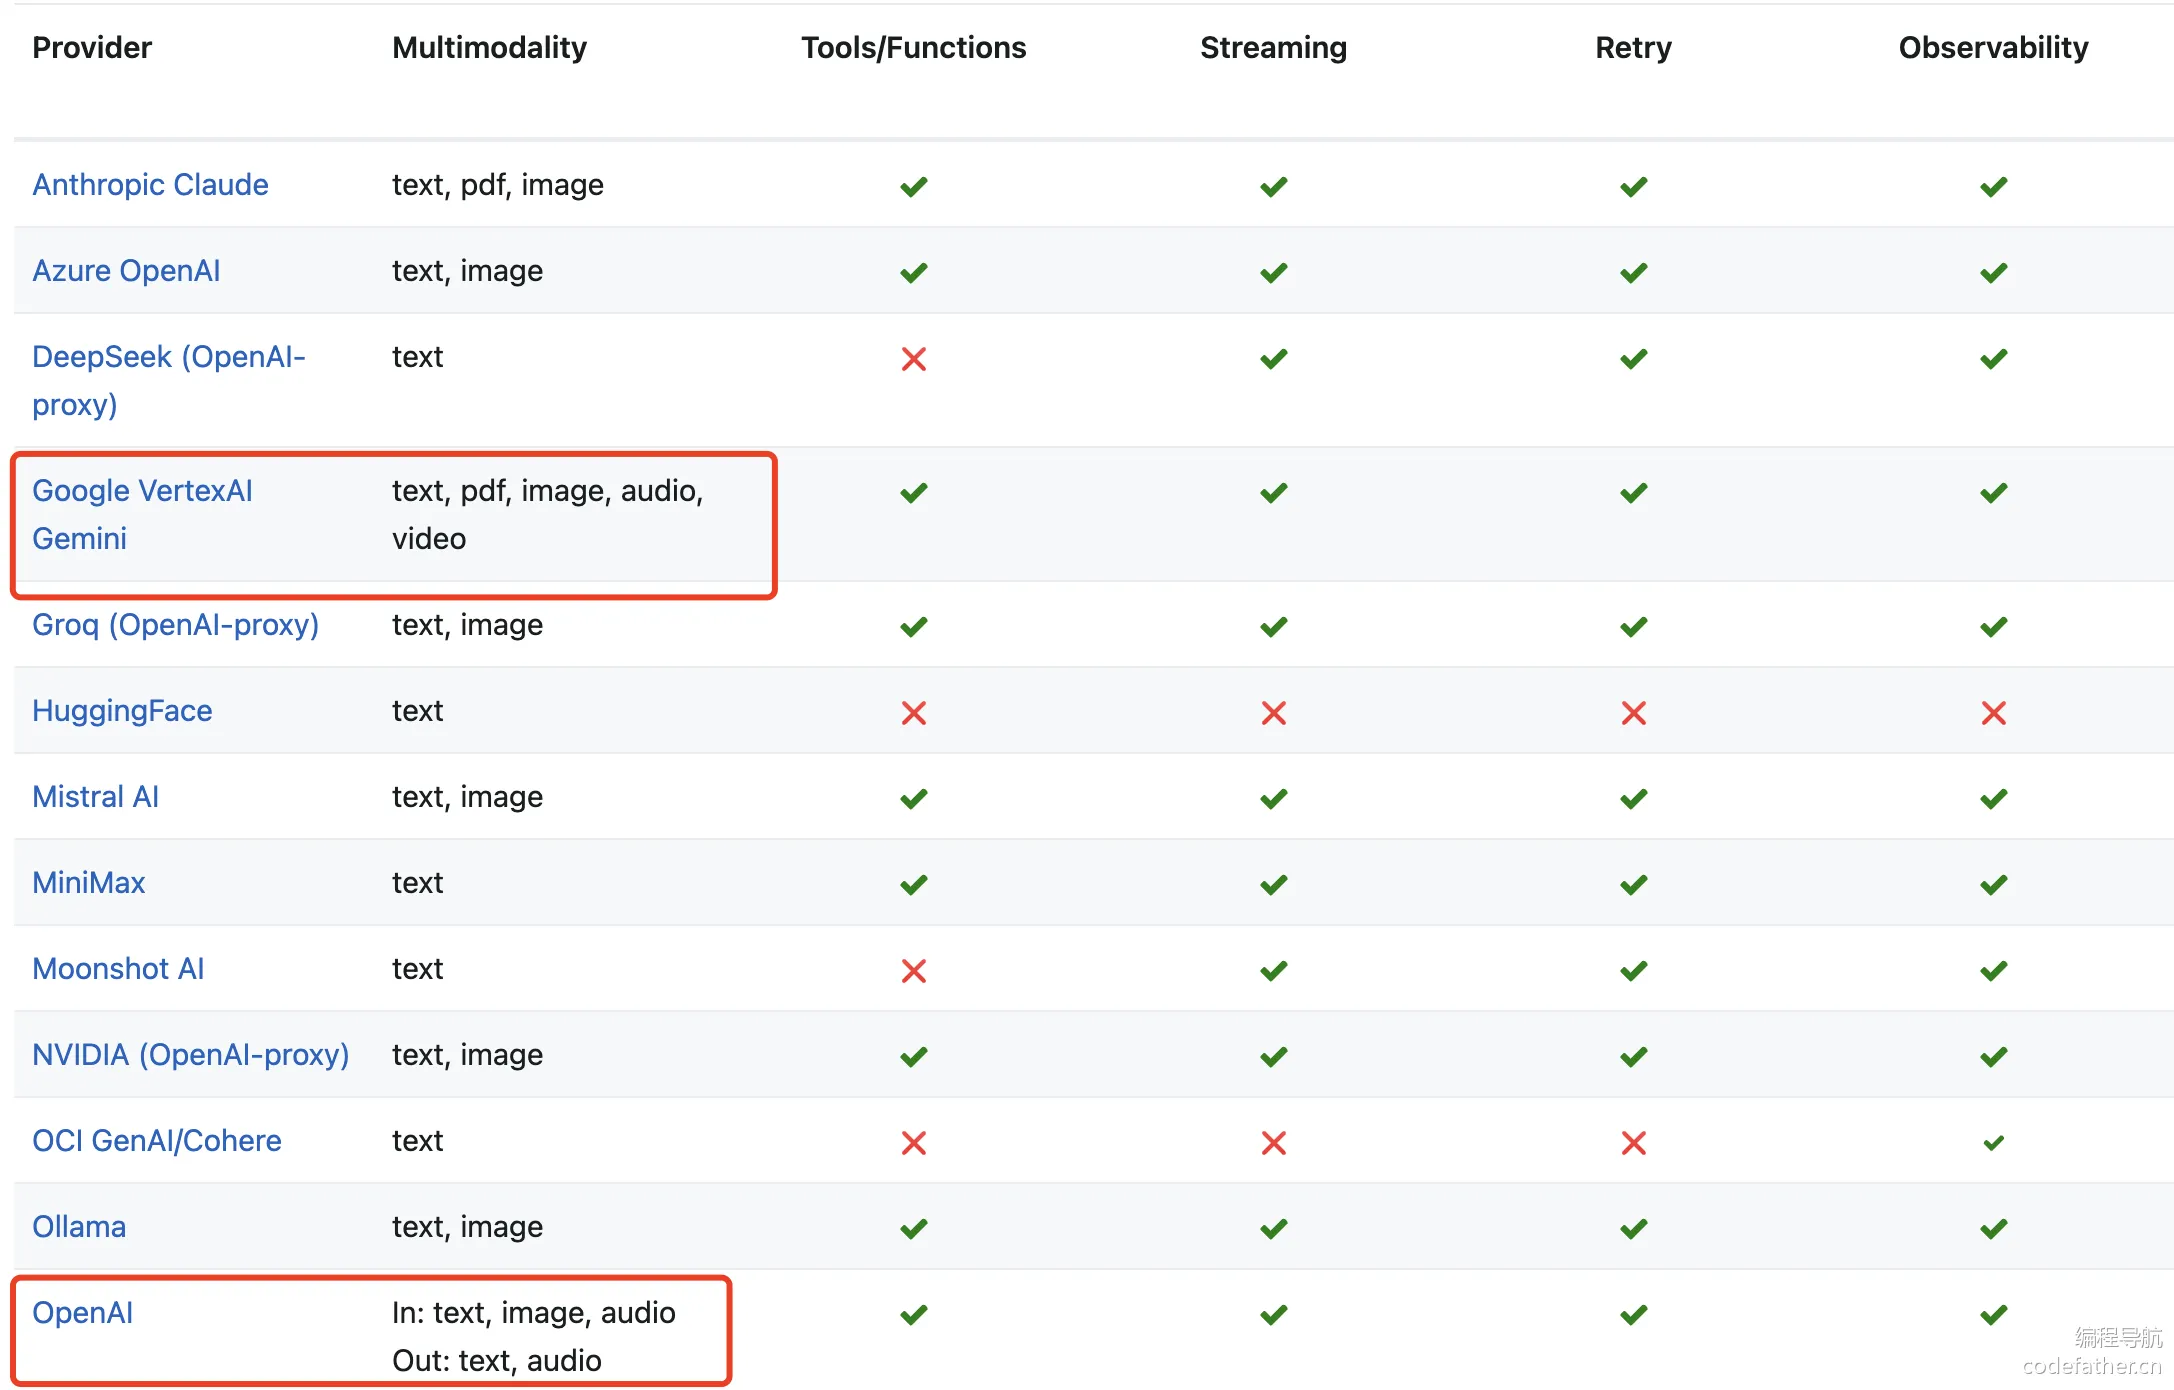Click the NVIDIA Tools/Functions checkmark

914,1057
